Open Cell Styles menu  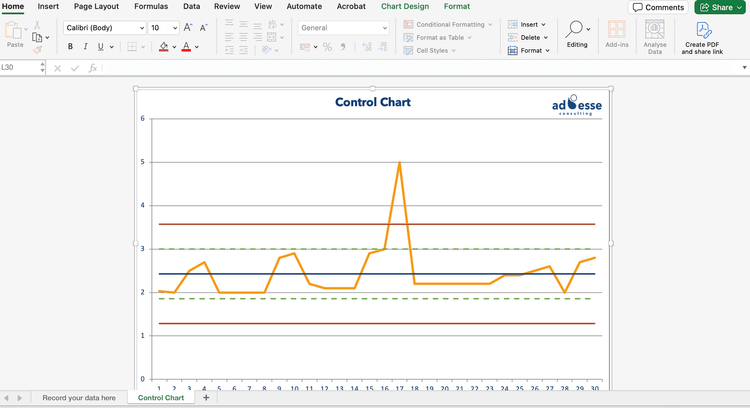tap(429, 50)
